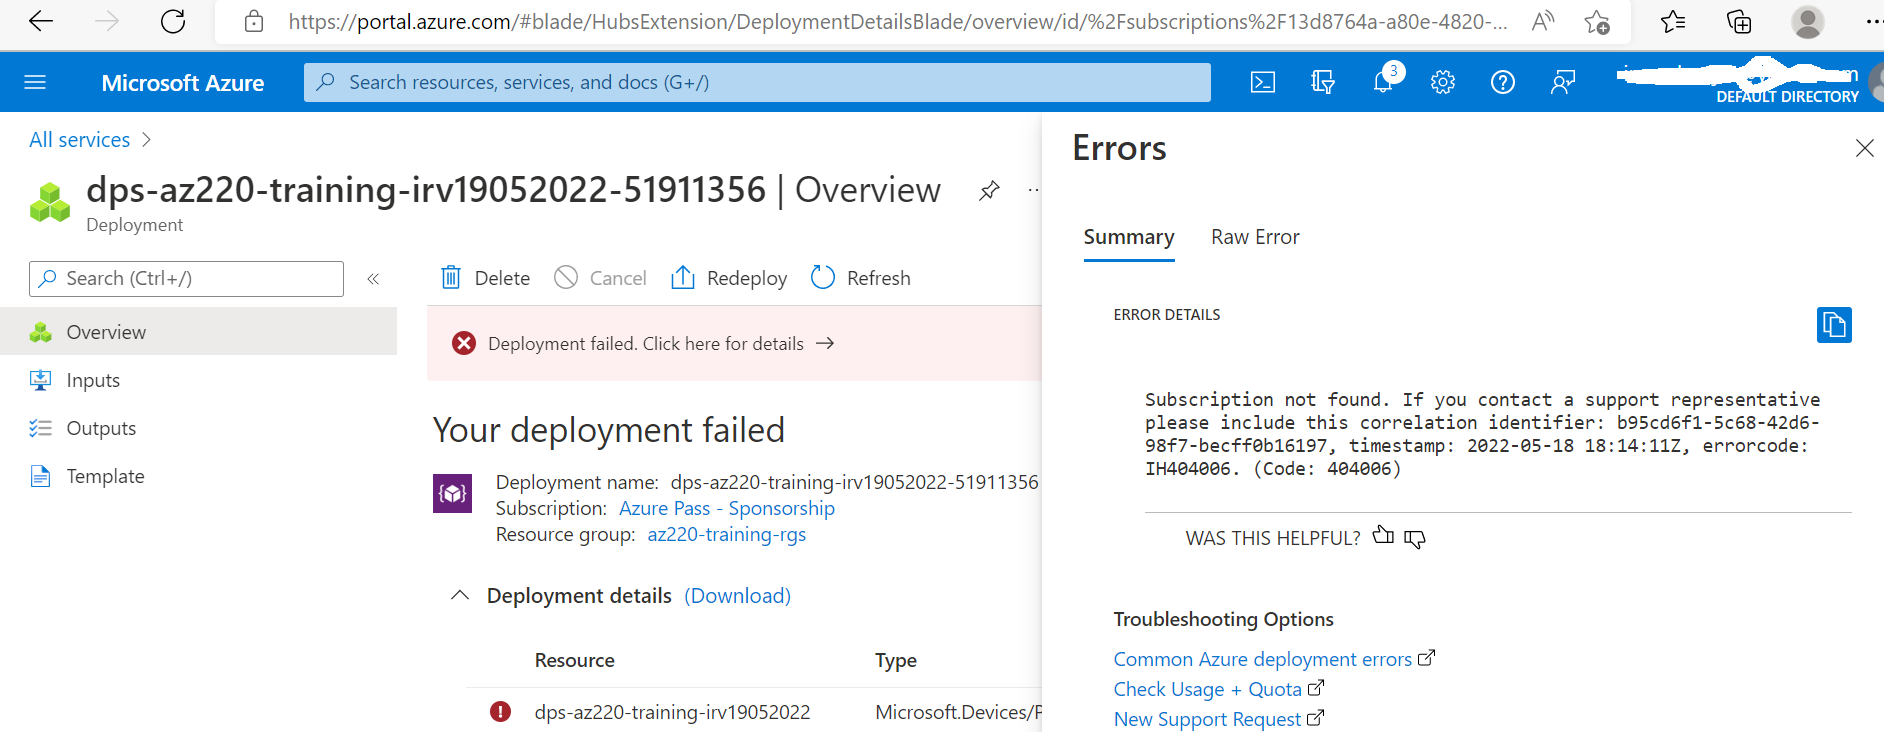The height and width of the screenshot is (732, 1884).
Task: Click the Cancel toolbar button
Action: coord(600,278)
